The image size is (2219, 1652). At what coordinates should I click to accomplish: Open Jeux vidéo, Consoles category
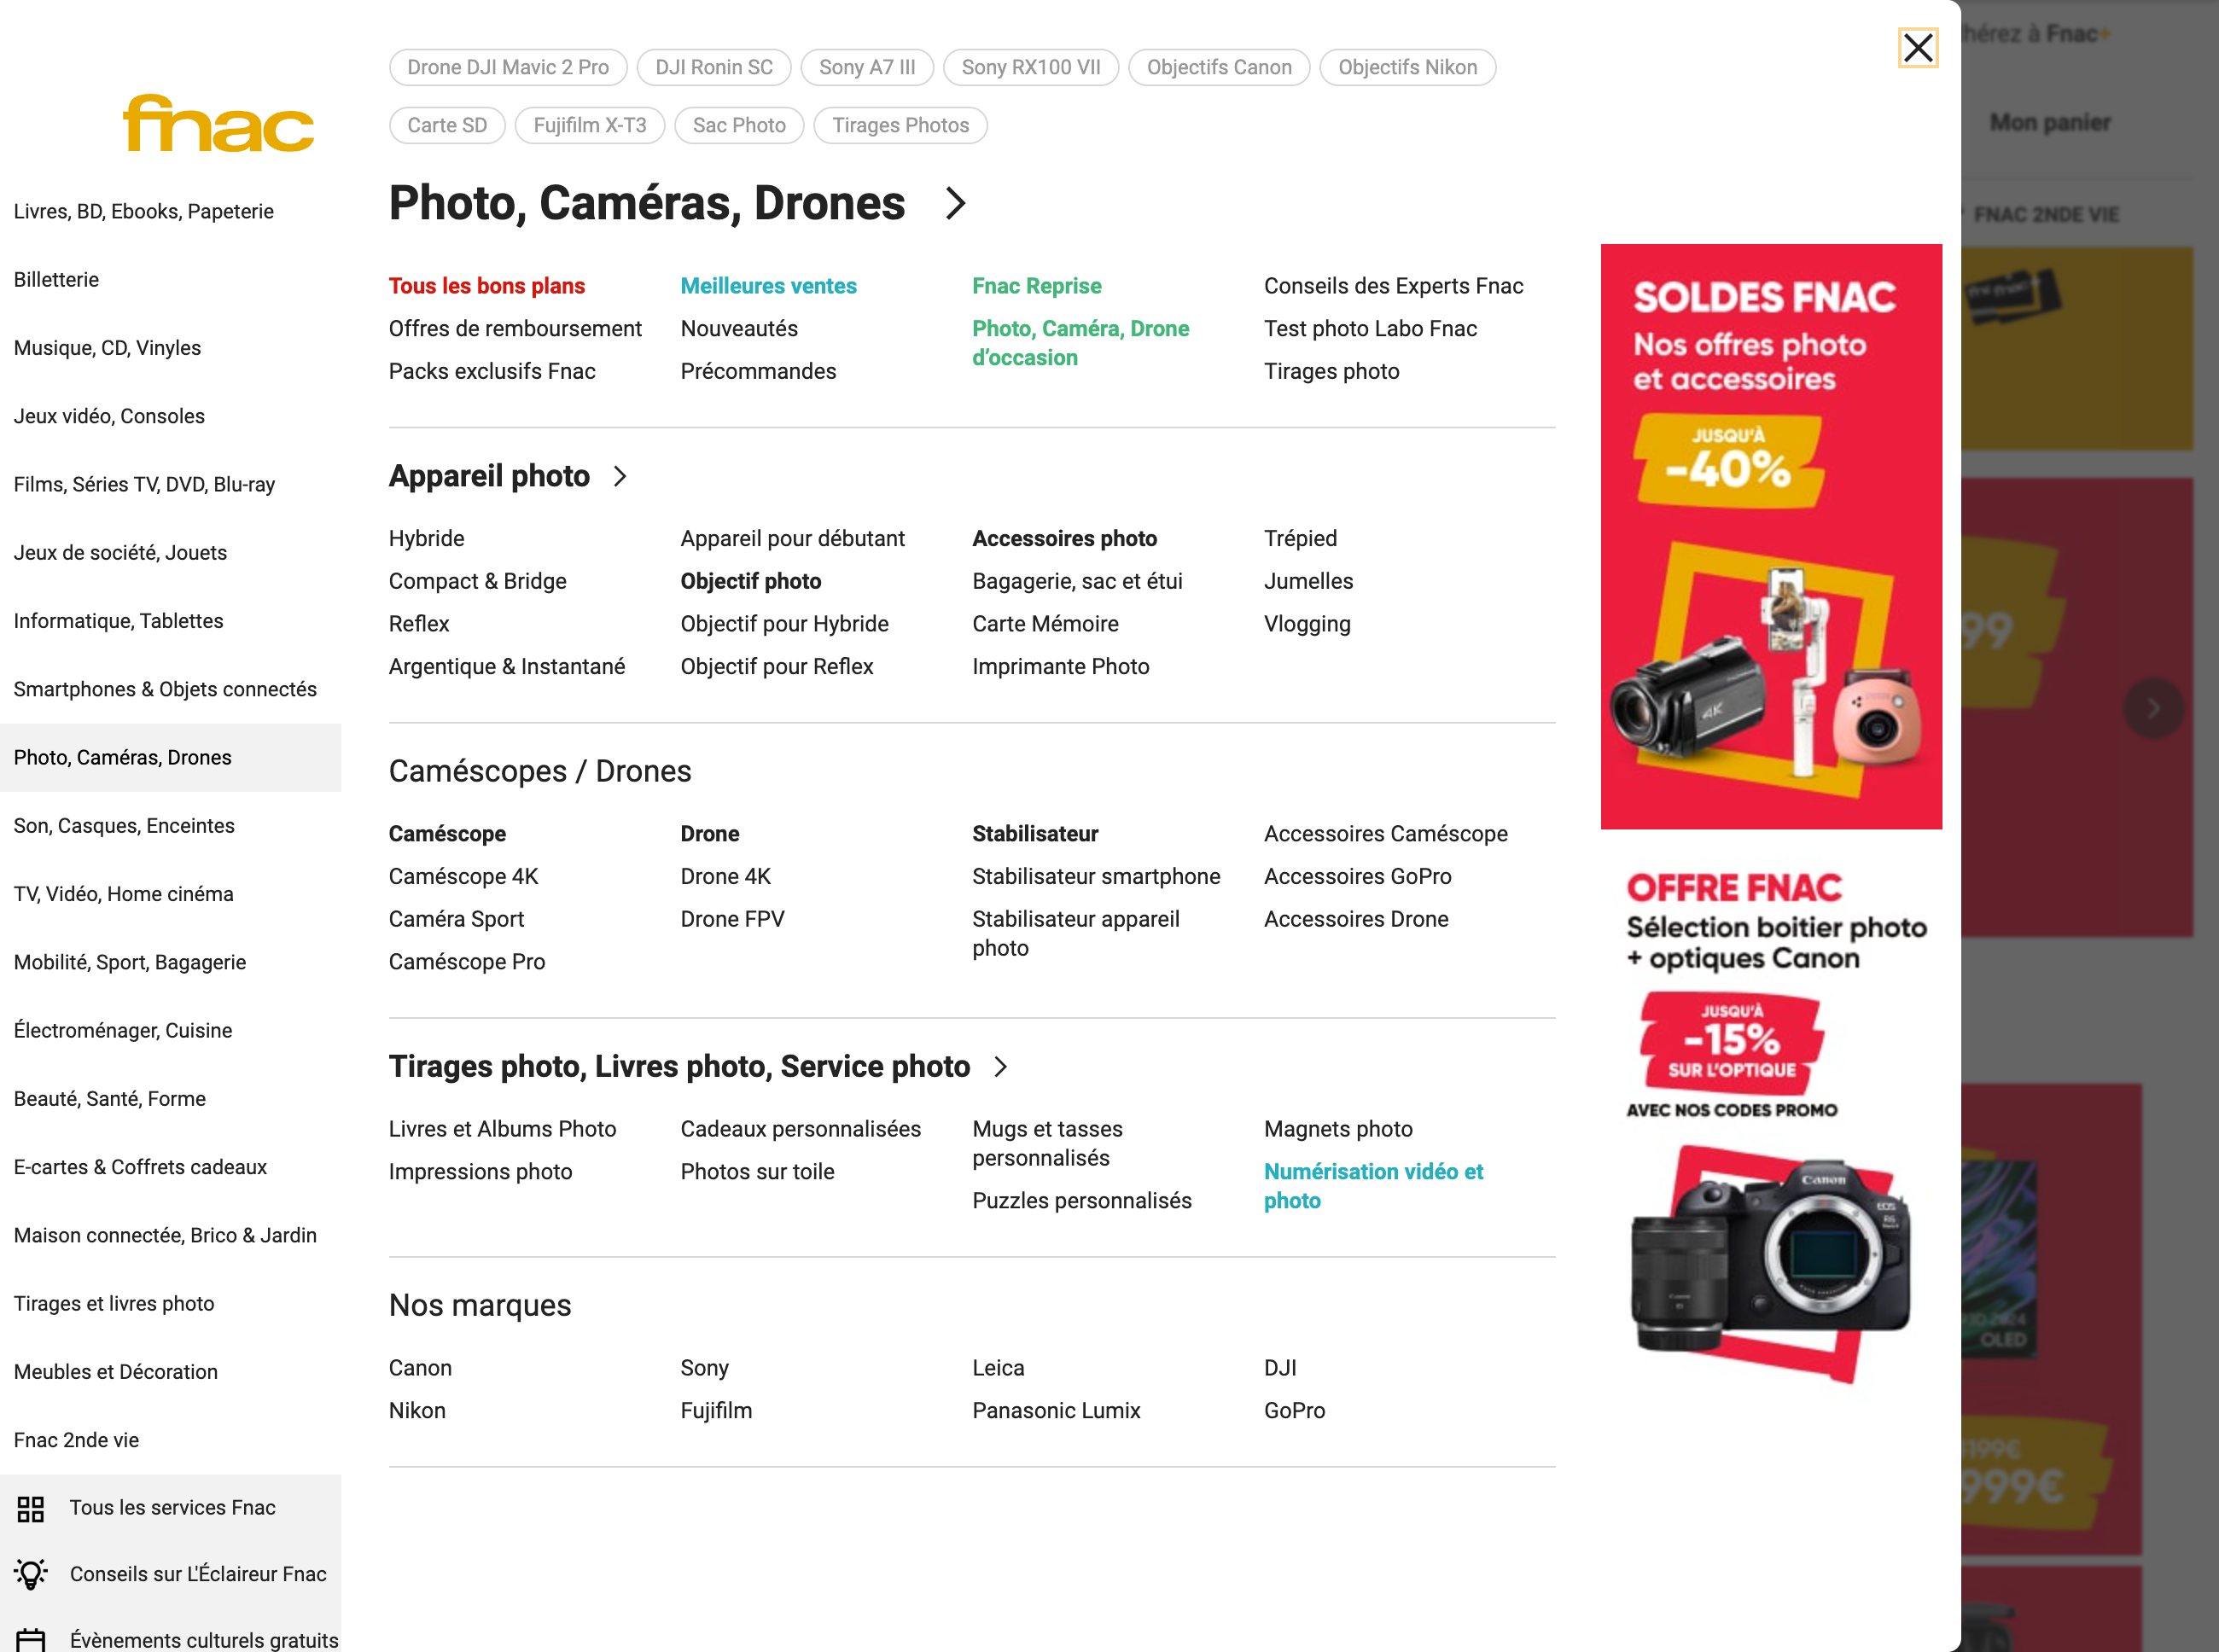pos(109,416)
